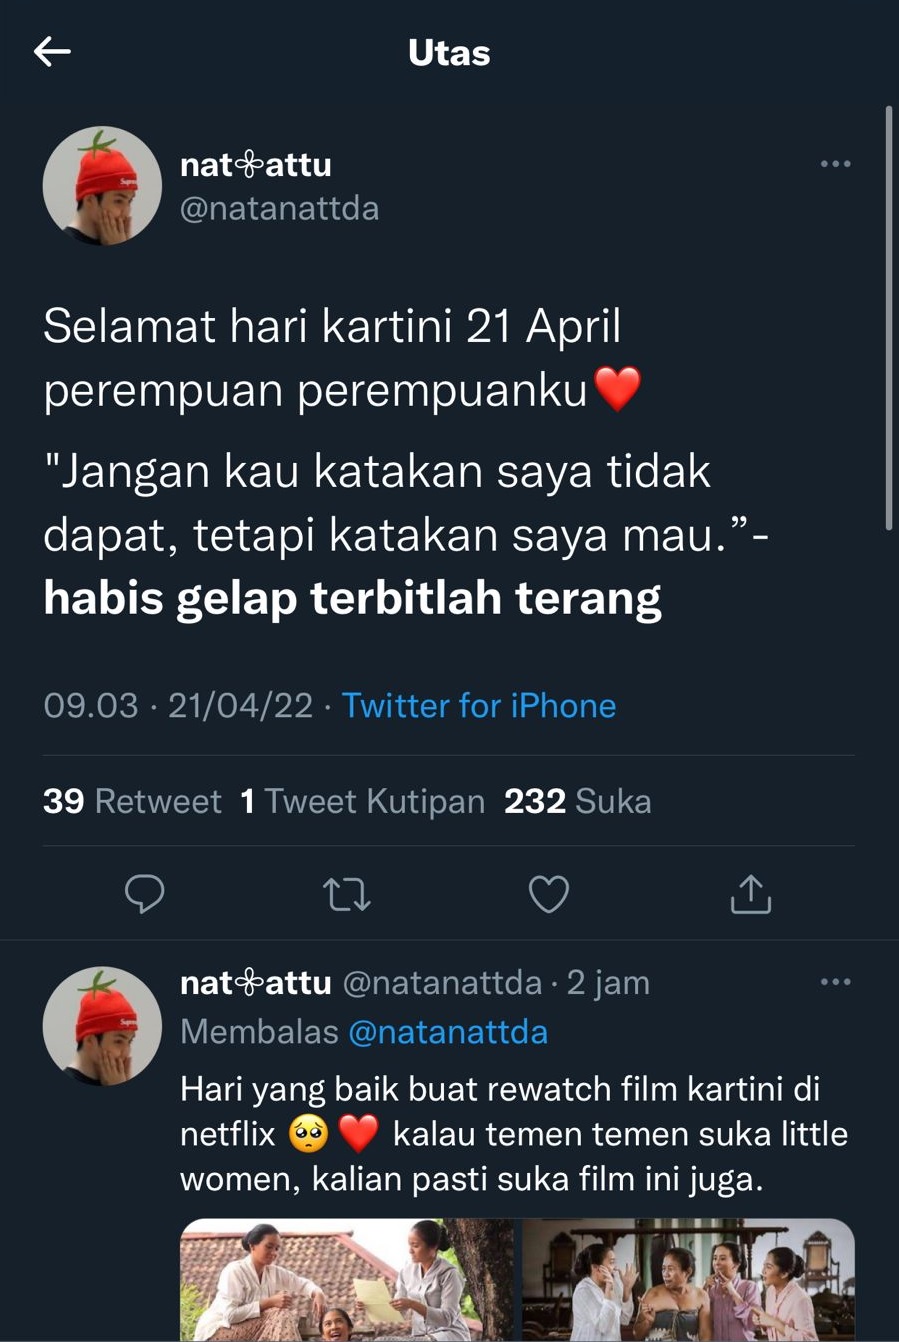Viewport: 899px width, 1342px height.
Task: Open the reply tweet's three-dot menu
Action: click(x=835, y=982)
